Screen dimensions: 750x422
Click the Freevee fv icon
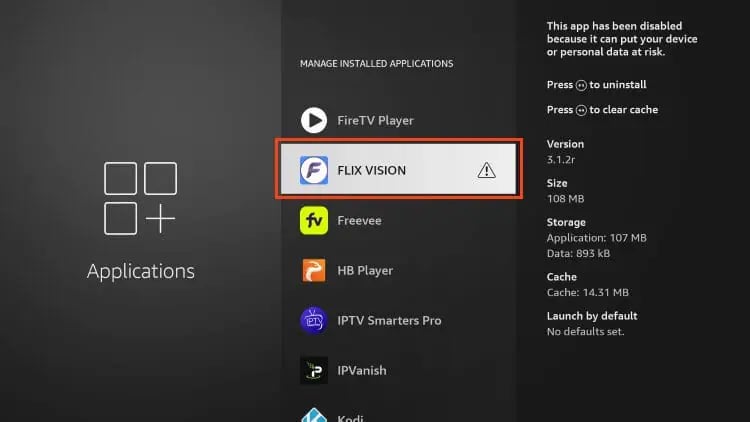point(314,220)
